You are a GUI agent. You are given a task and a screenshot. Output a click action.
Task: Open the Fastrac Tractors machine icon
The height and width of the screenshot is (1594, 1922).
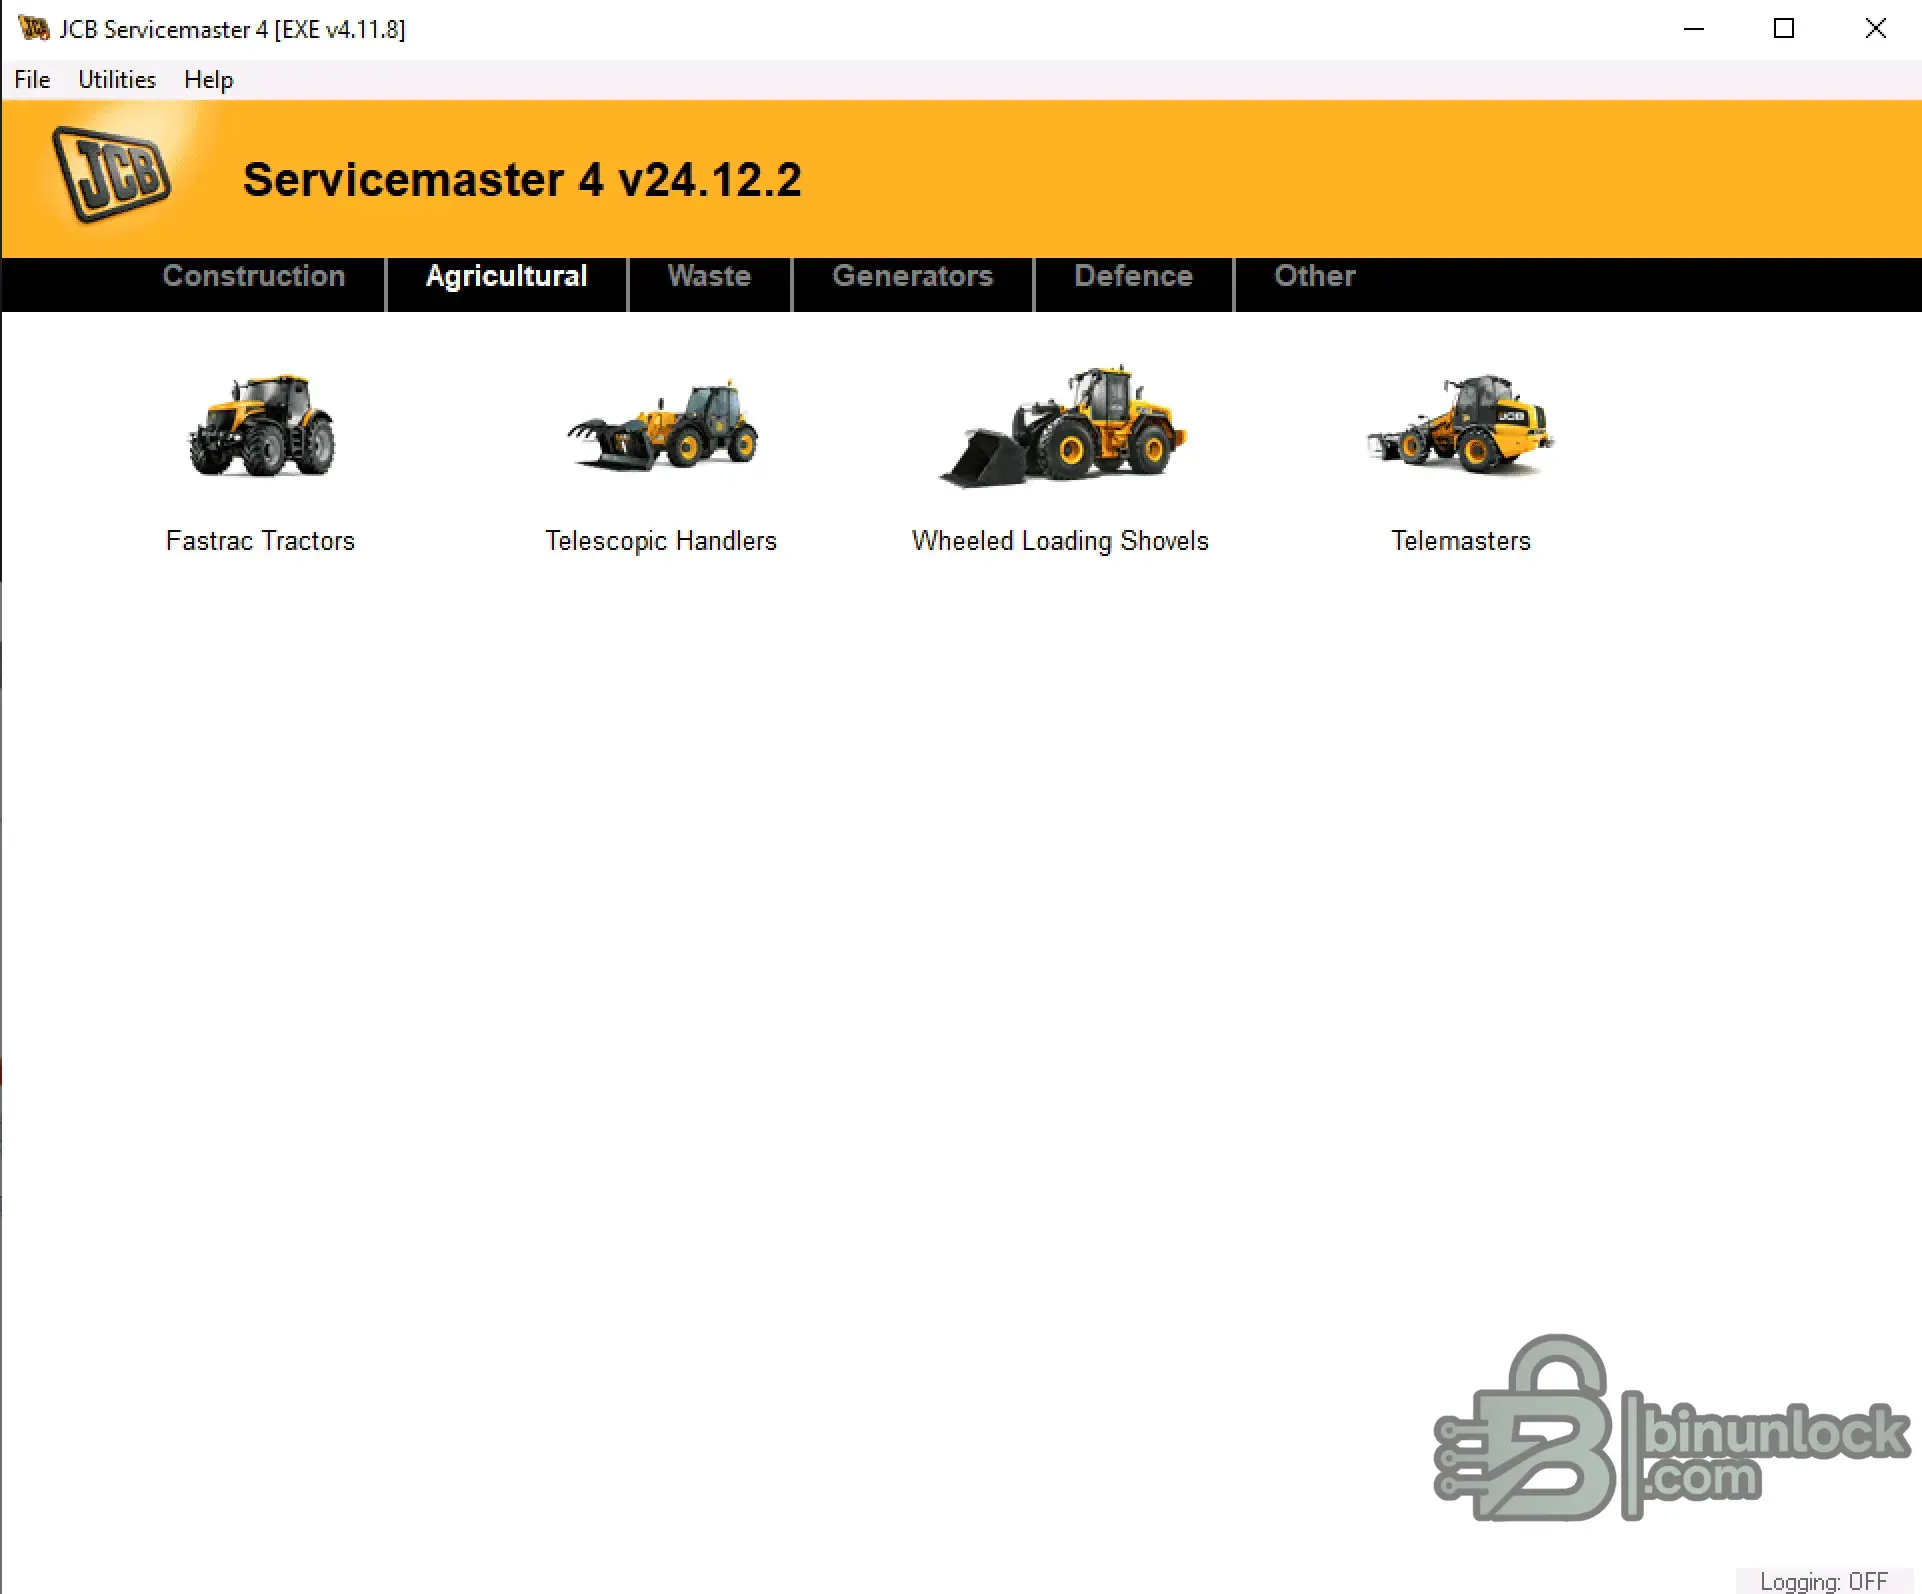point(261,425)
